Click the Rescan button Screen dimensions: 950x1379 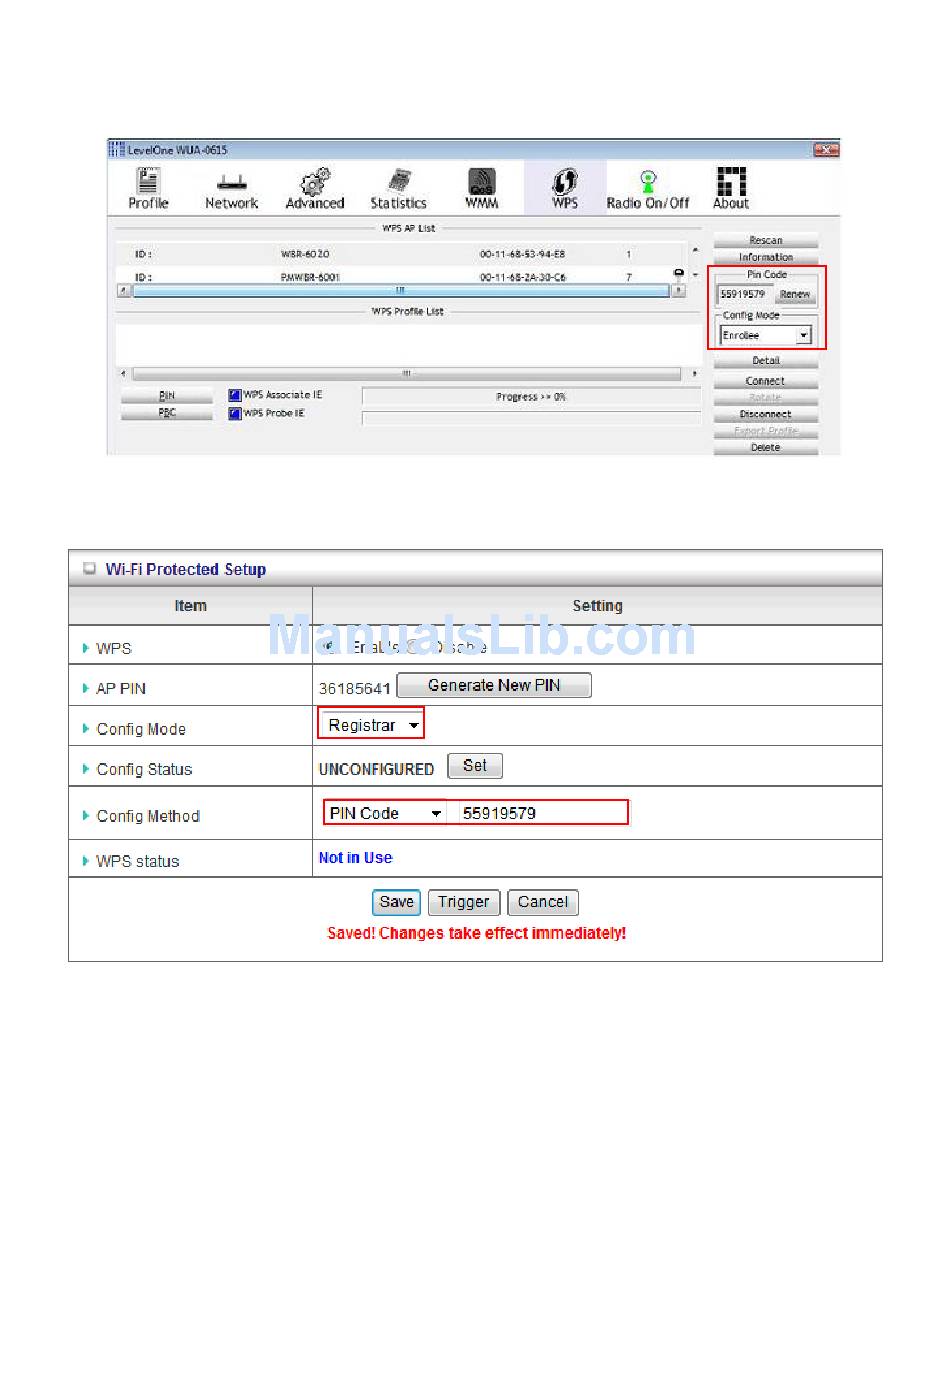point(766,240)
